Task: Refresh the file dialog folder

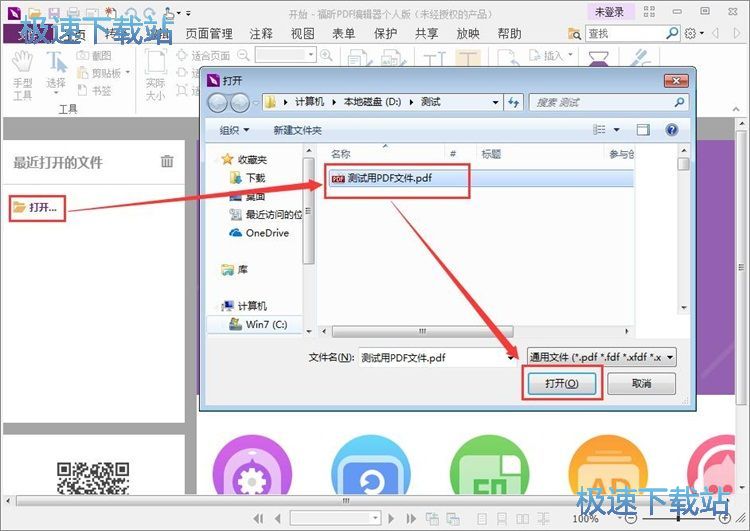Action: 513,102
